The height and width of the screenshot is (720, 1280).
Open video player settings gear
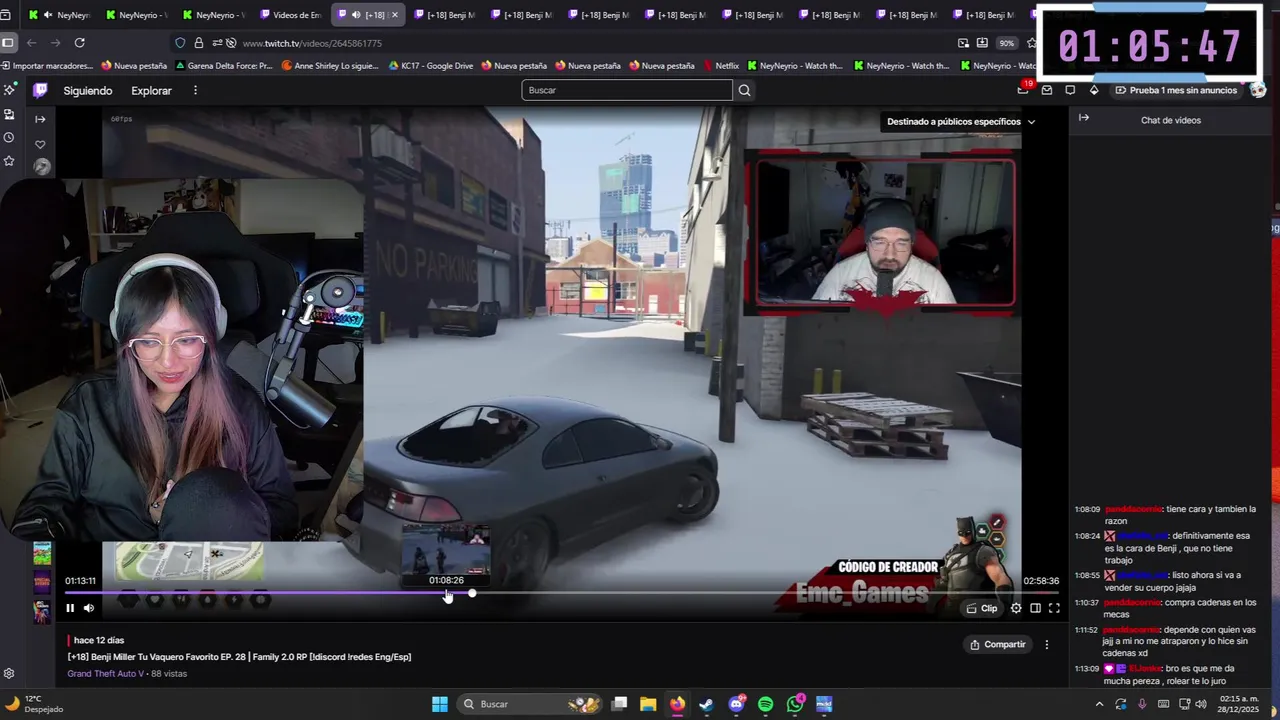pos(1016,608)
